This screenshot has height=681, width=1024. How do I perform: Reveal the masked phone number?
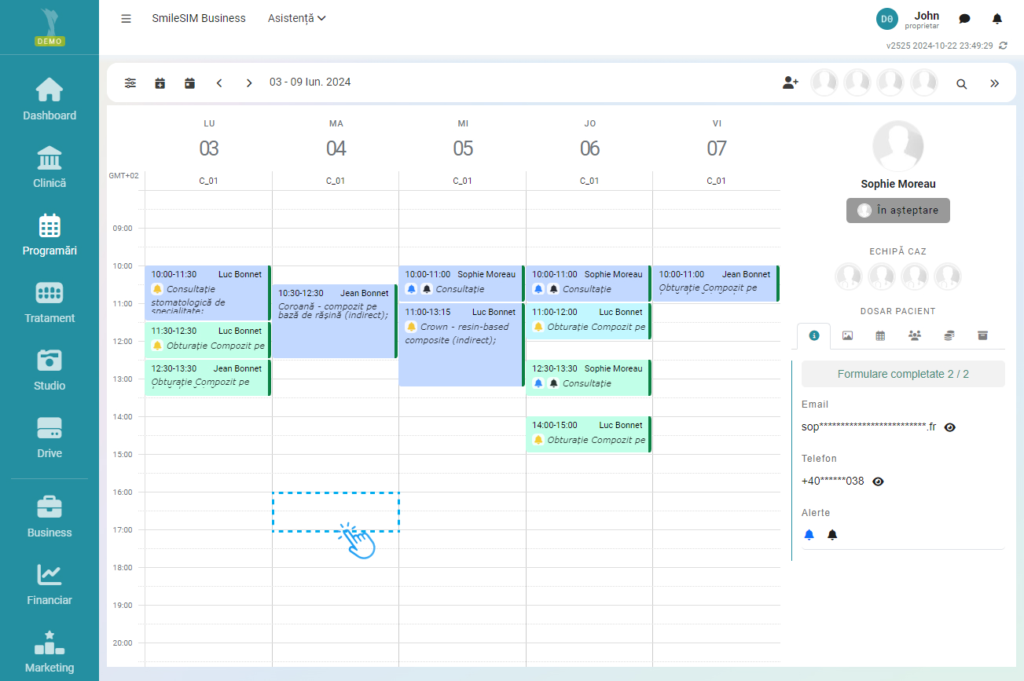(878, 481)
